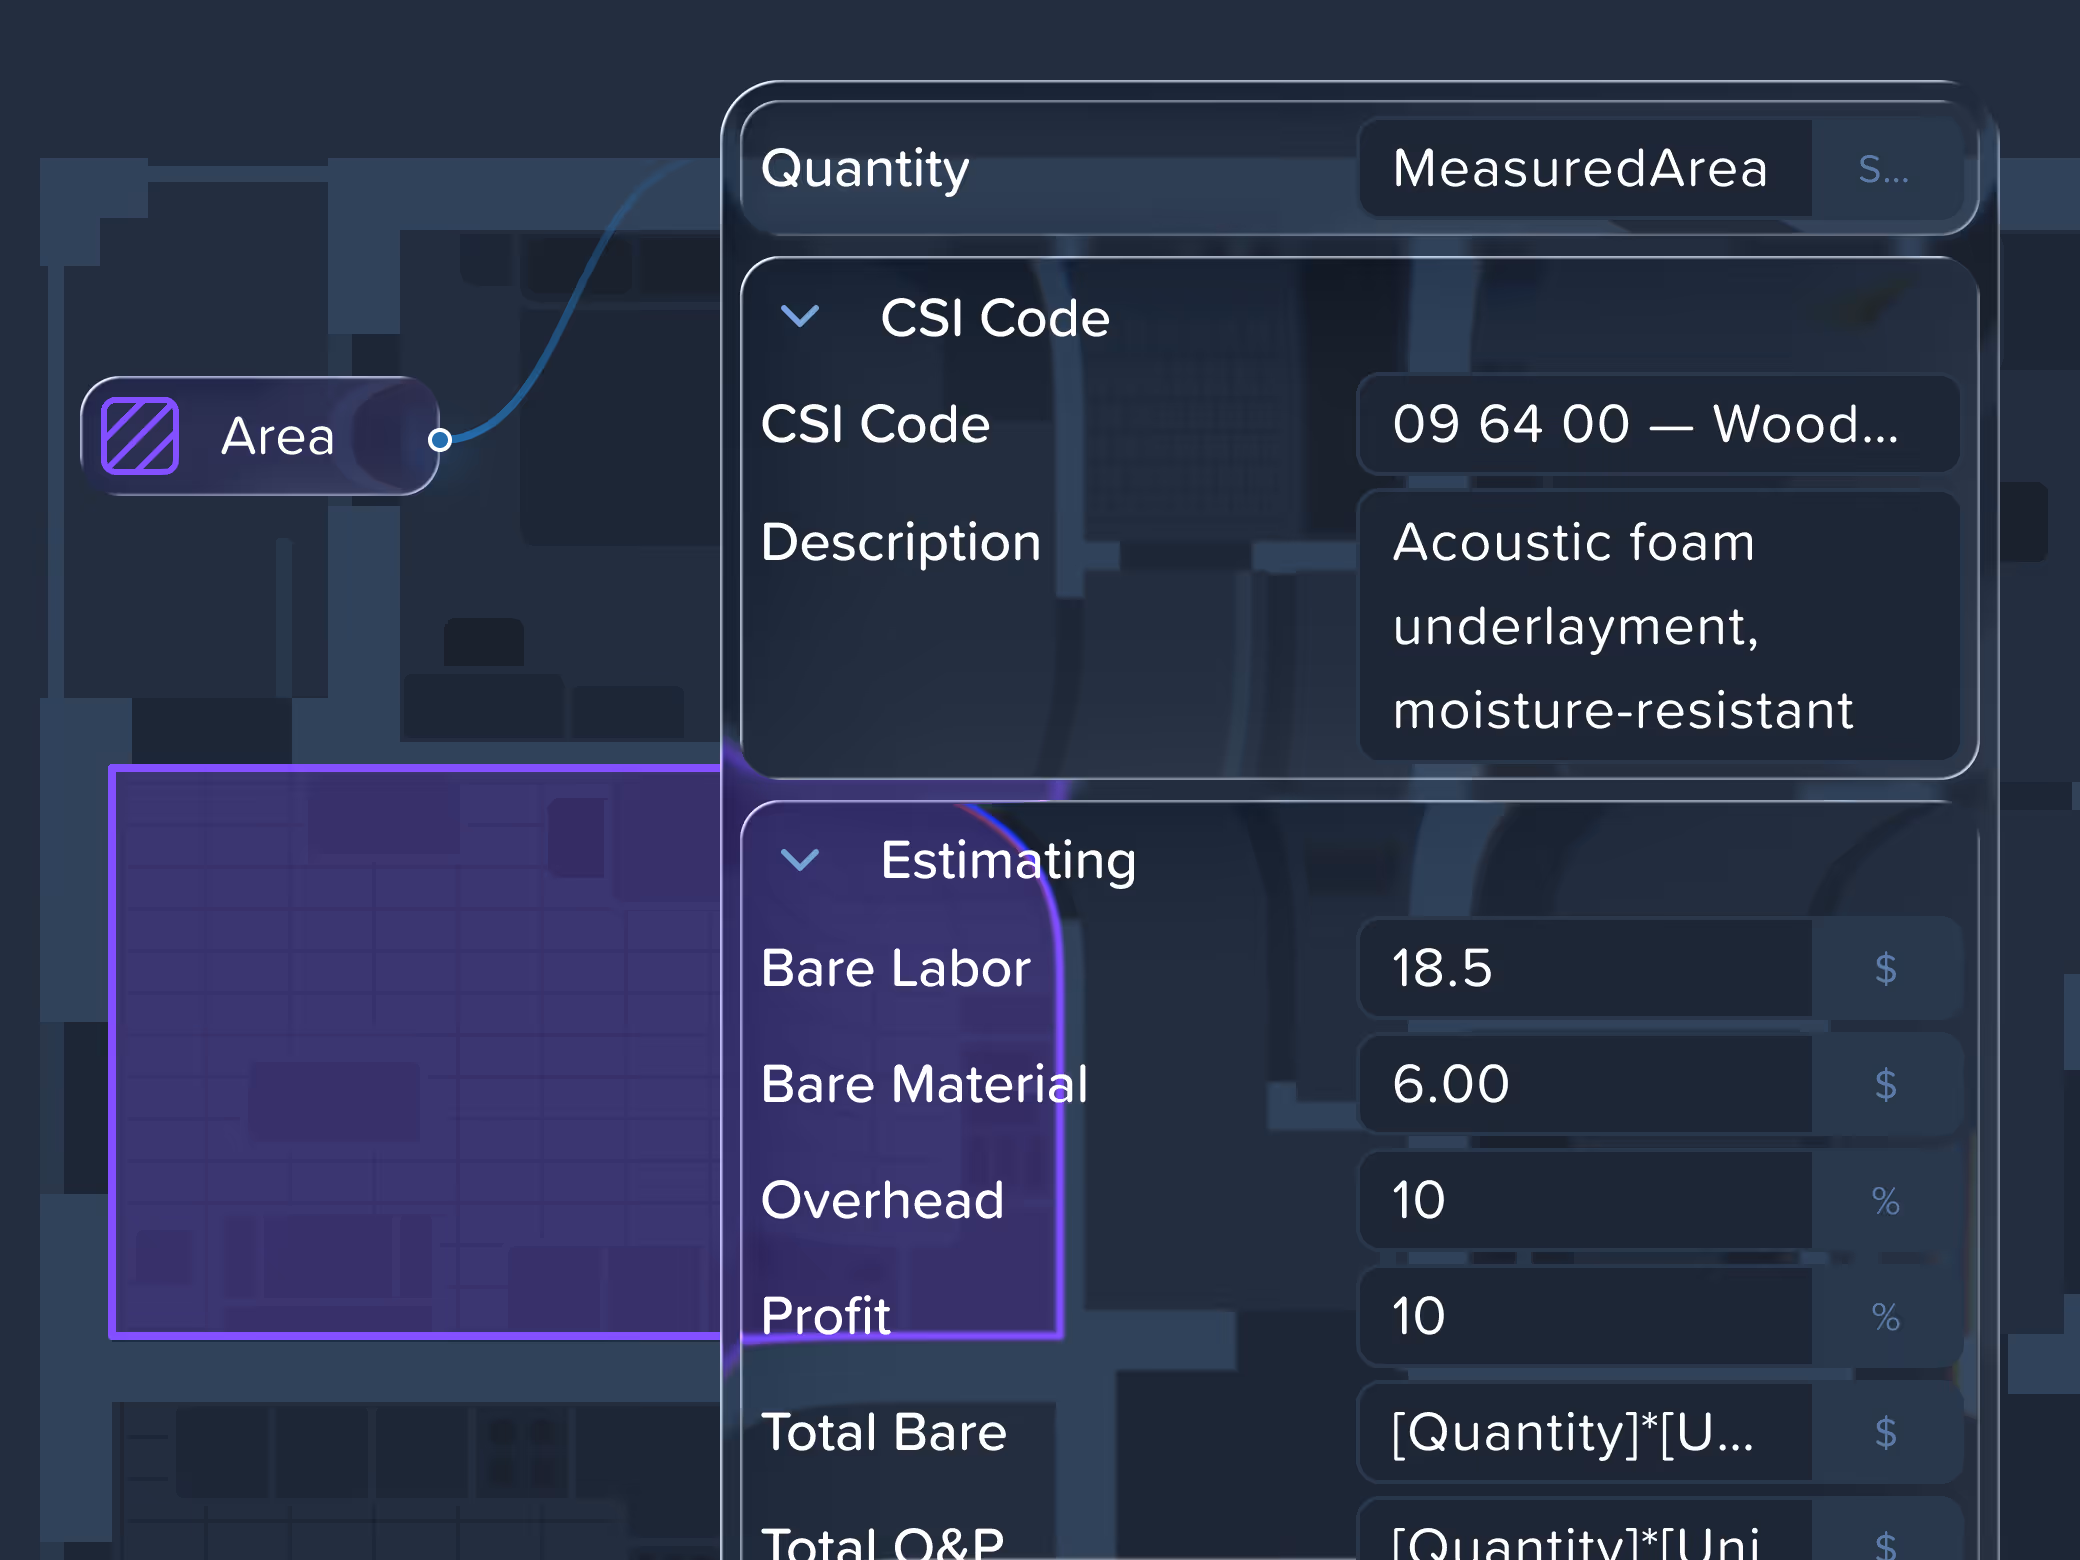2080x1560 pixels.
Task: Click the Total Bare formula field
Action: pyautogui.click(x=1582, y=1432)
